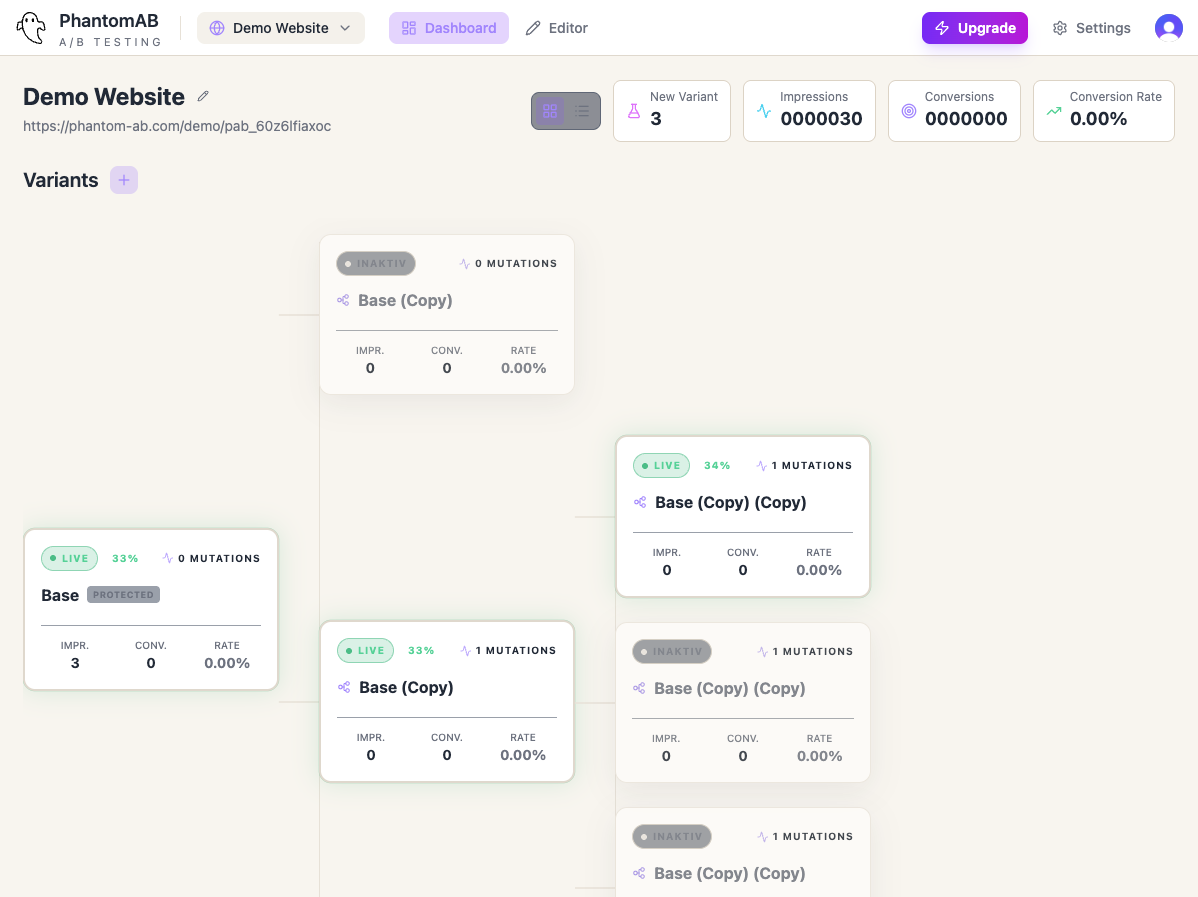Click the PhantomAB ghost logo
Image resolution: width=1198 pixels, height=897 pixels.
click(x=32, y=28)
